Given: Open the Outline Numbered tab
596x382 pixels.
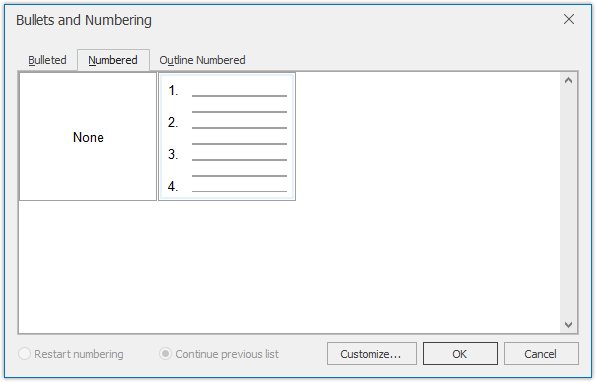Looking at the screenshot, I should pyautogui.click(x=202, y=60).
